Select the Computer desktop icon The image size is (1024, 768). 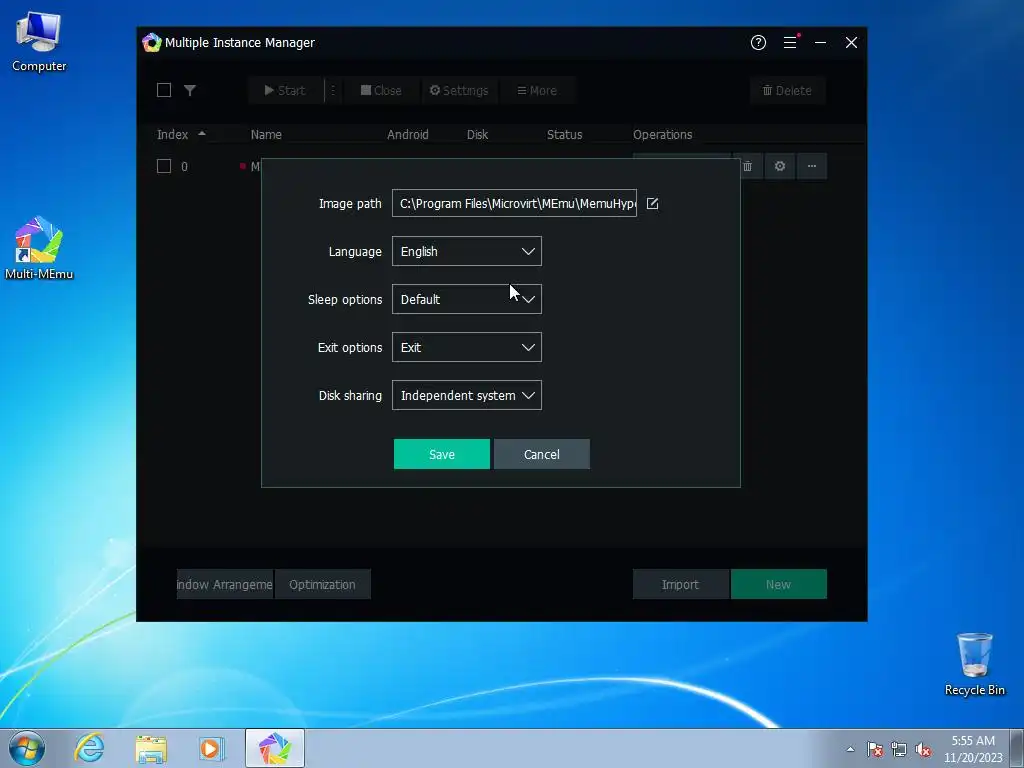click(x=39, y=42)
